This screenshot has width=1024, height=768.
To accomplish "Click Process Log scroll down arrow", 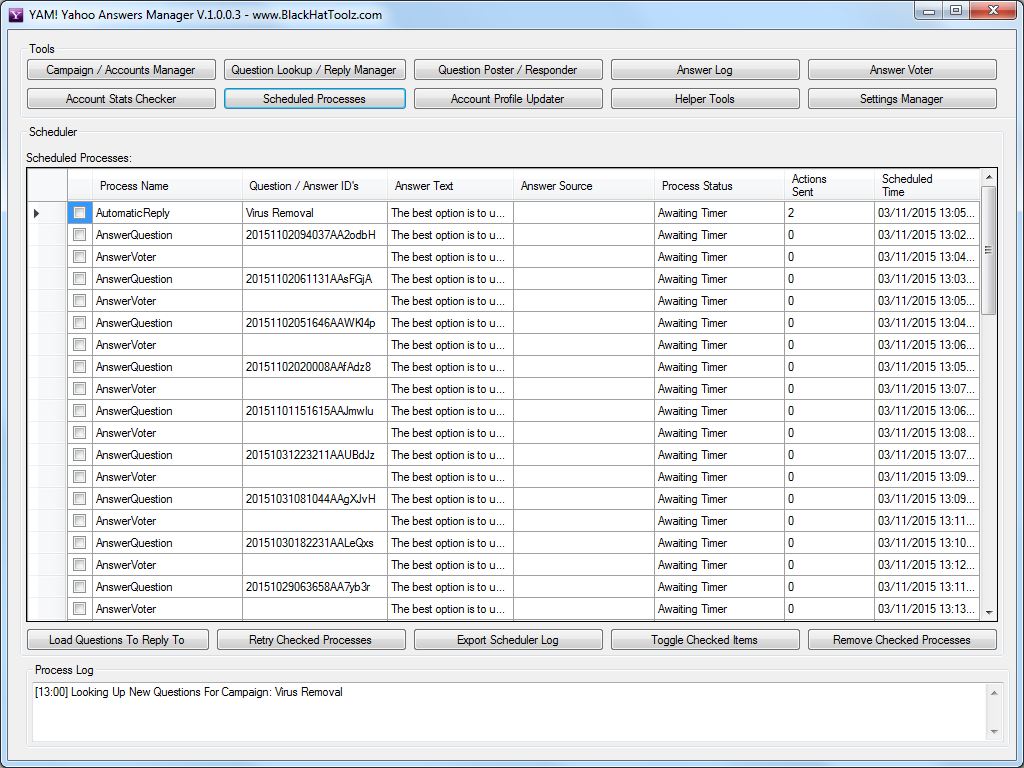I will point(994,732).
